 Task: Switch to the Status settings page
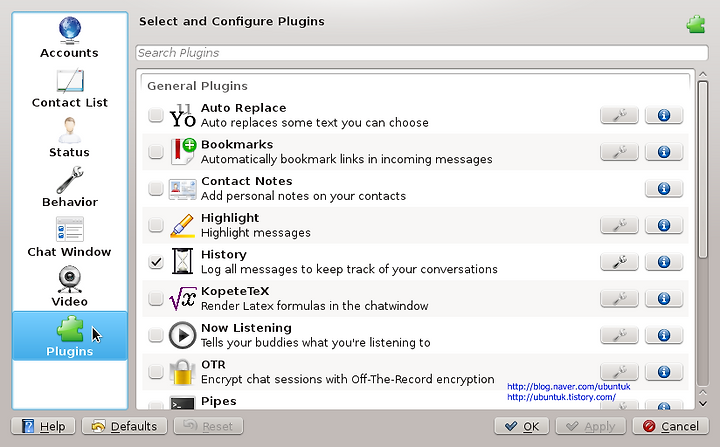(69, 138)
